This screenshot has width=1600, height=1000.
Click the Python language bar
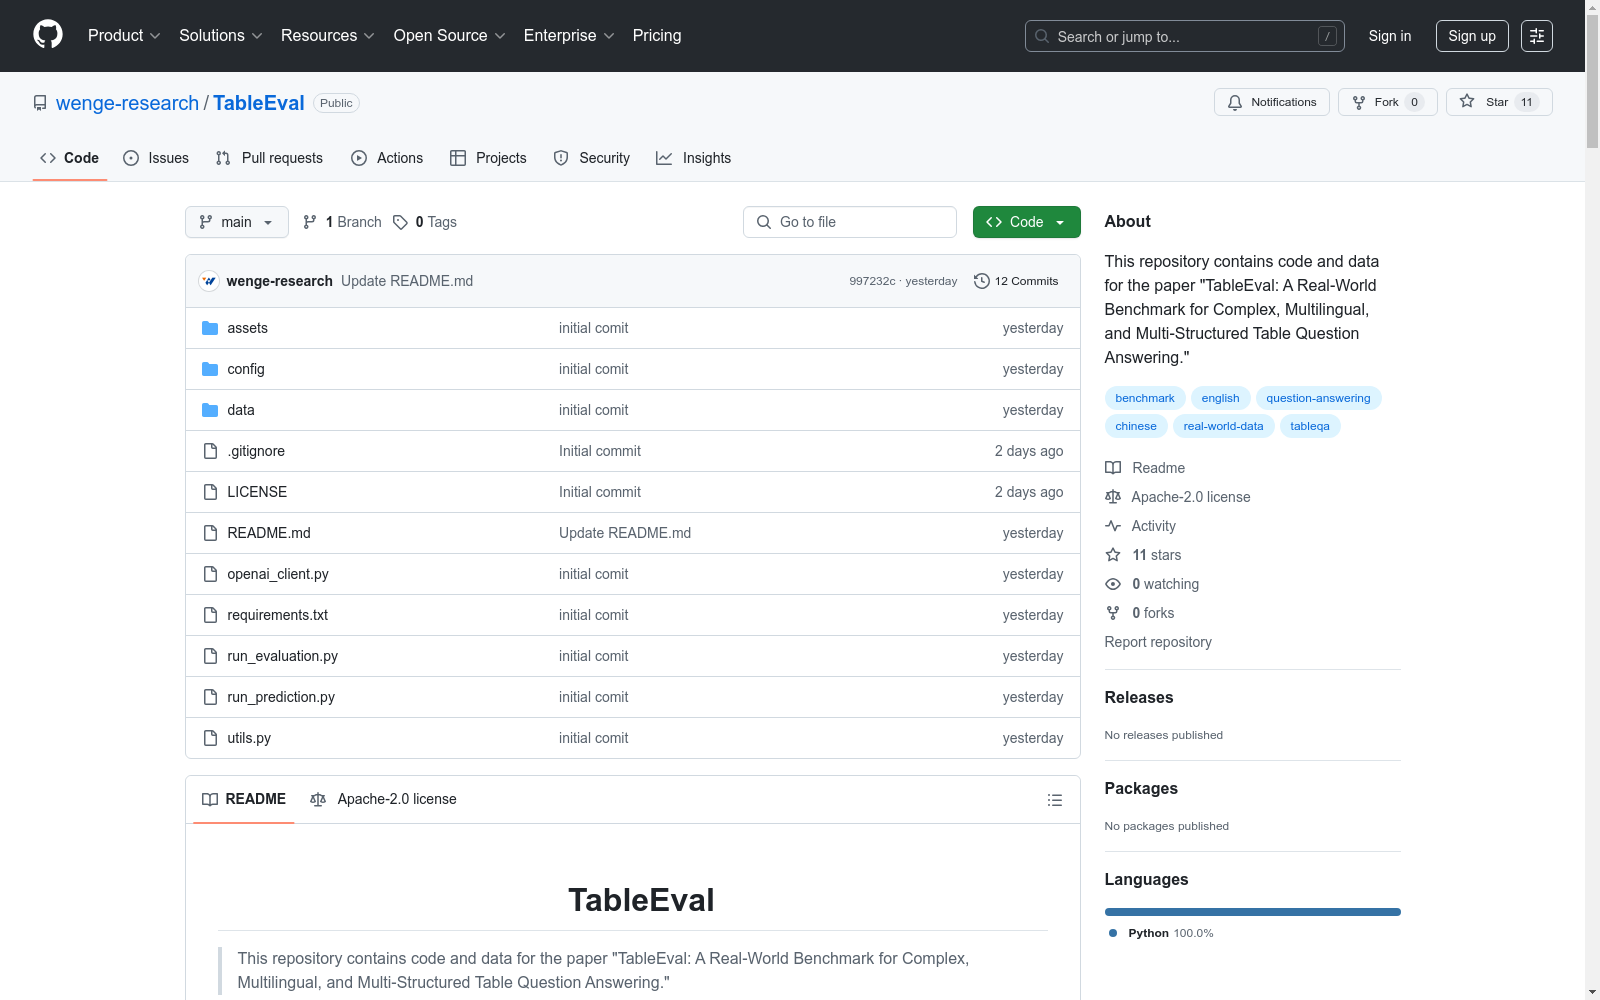point(1252,911)
